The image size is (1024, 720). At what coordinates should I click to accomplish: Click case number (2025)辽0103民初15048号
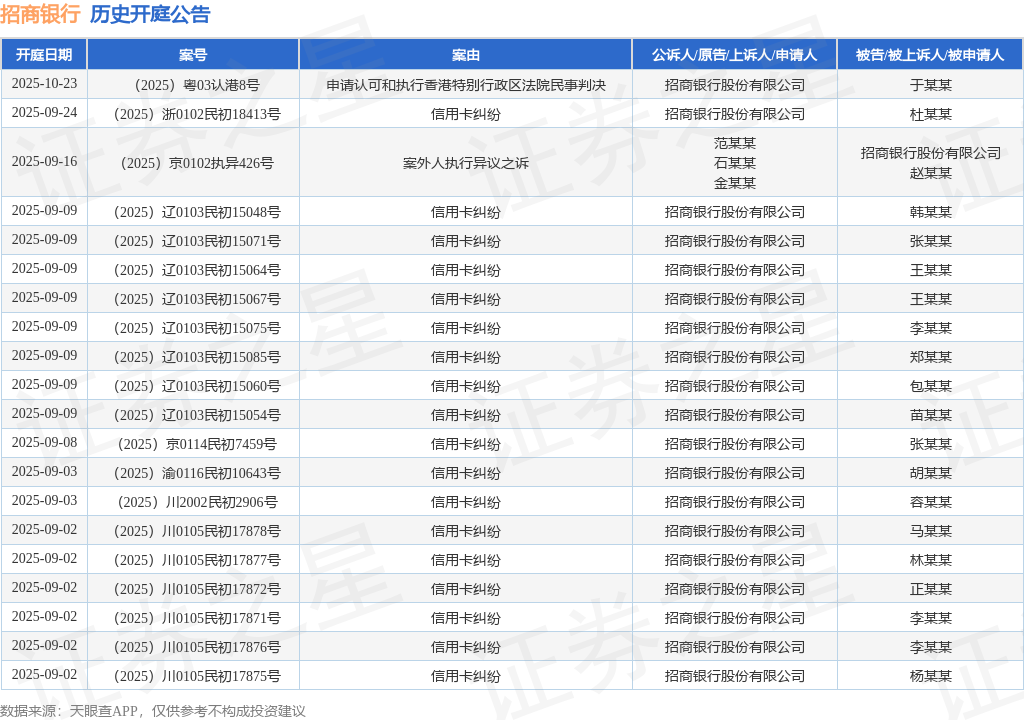click(x=193, y=212)
